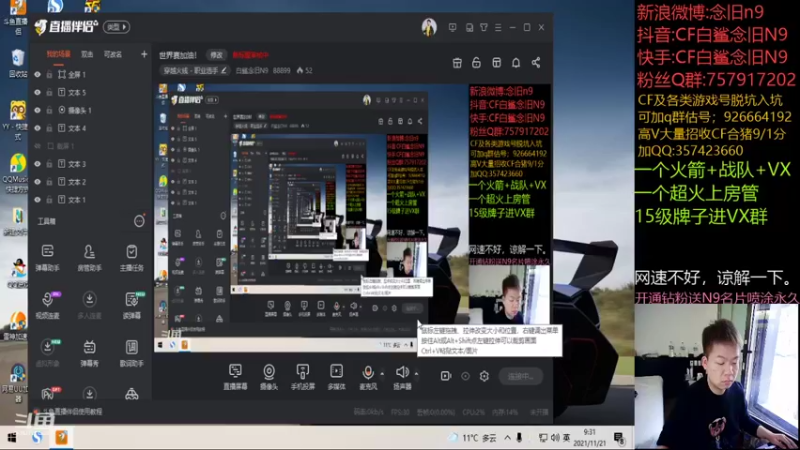The width and height of the screenshot is (800, 450).
Task: Open the user avatar in title bar
Action: coord(429,27)
